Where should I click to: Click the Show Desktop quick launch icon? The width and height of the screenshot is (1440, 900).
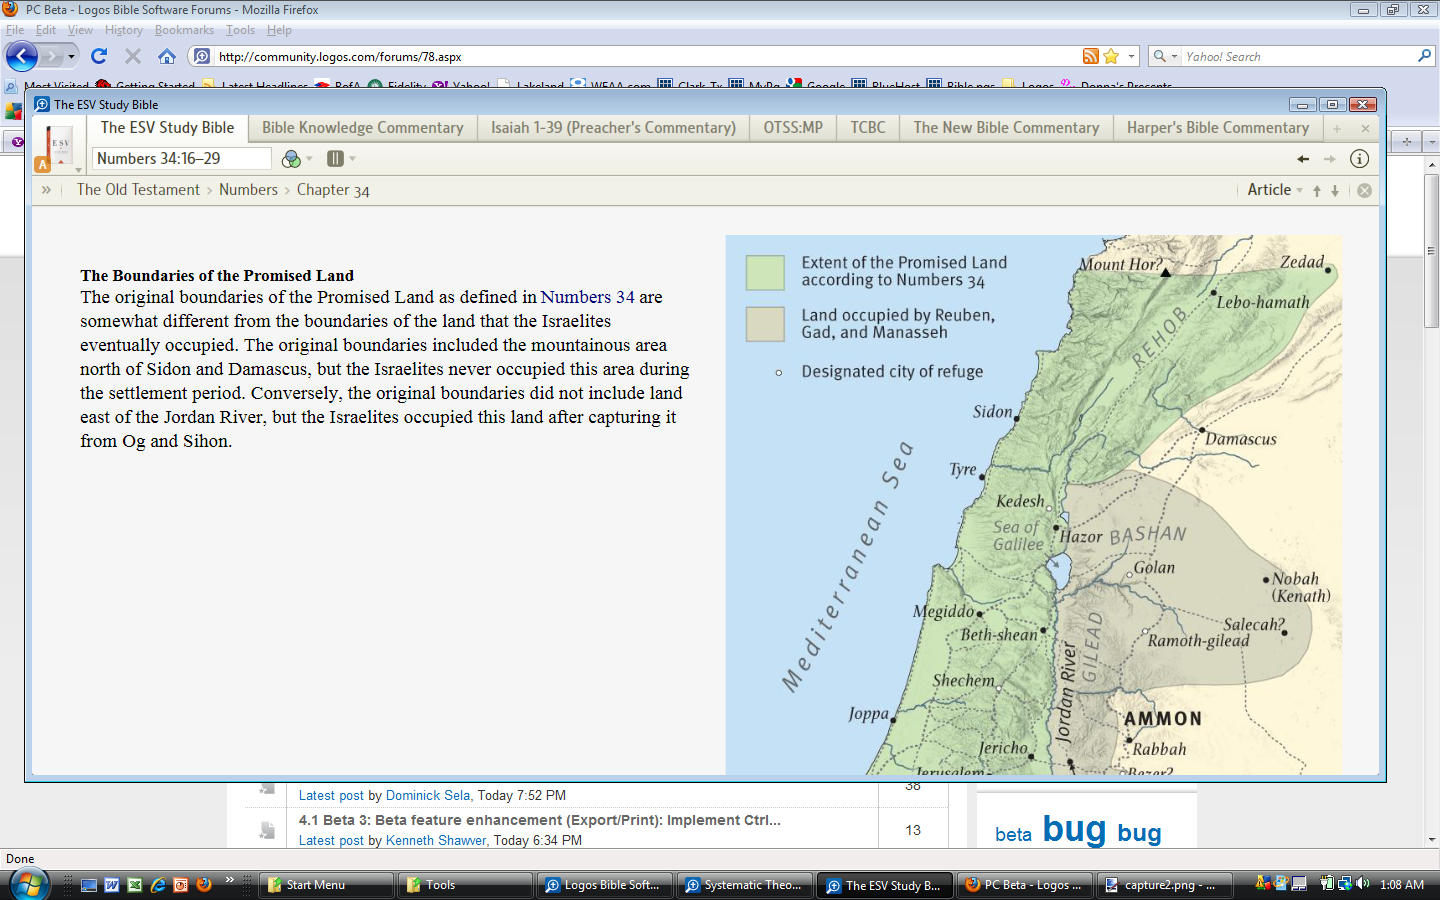(89, 885)
